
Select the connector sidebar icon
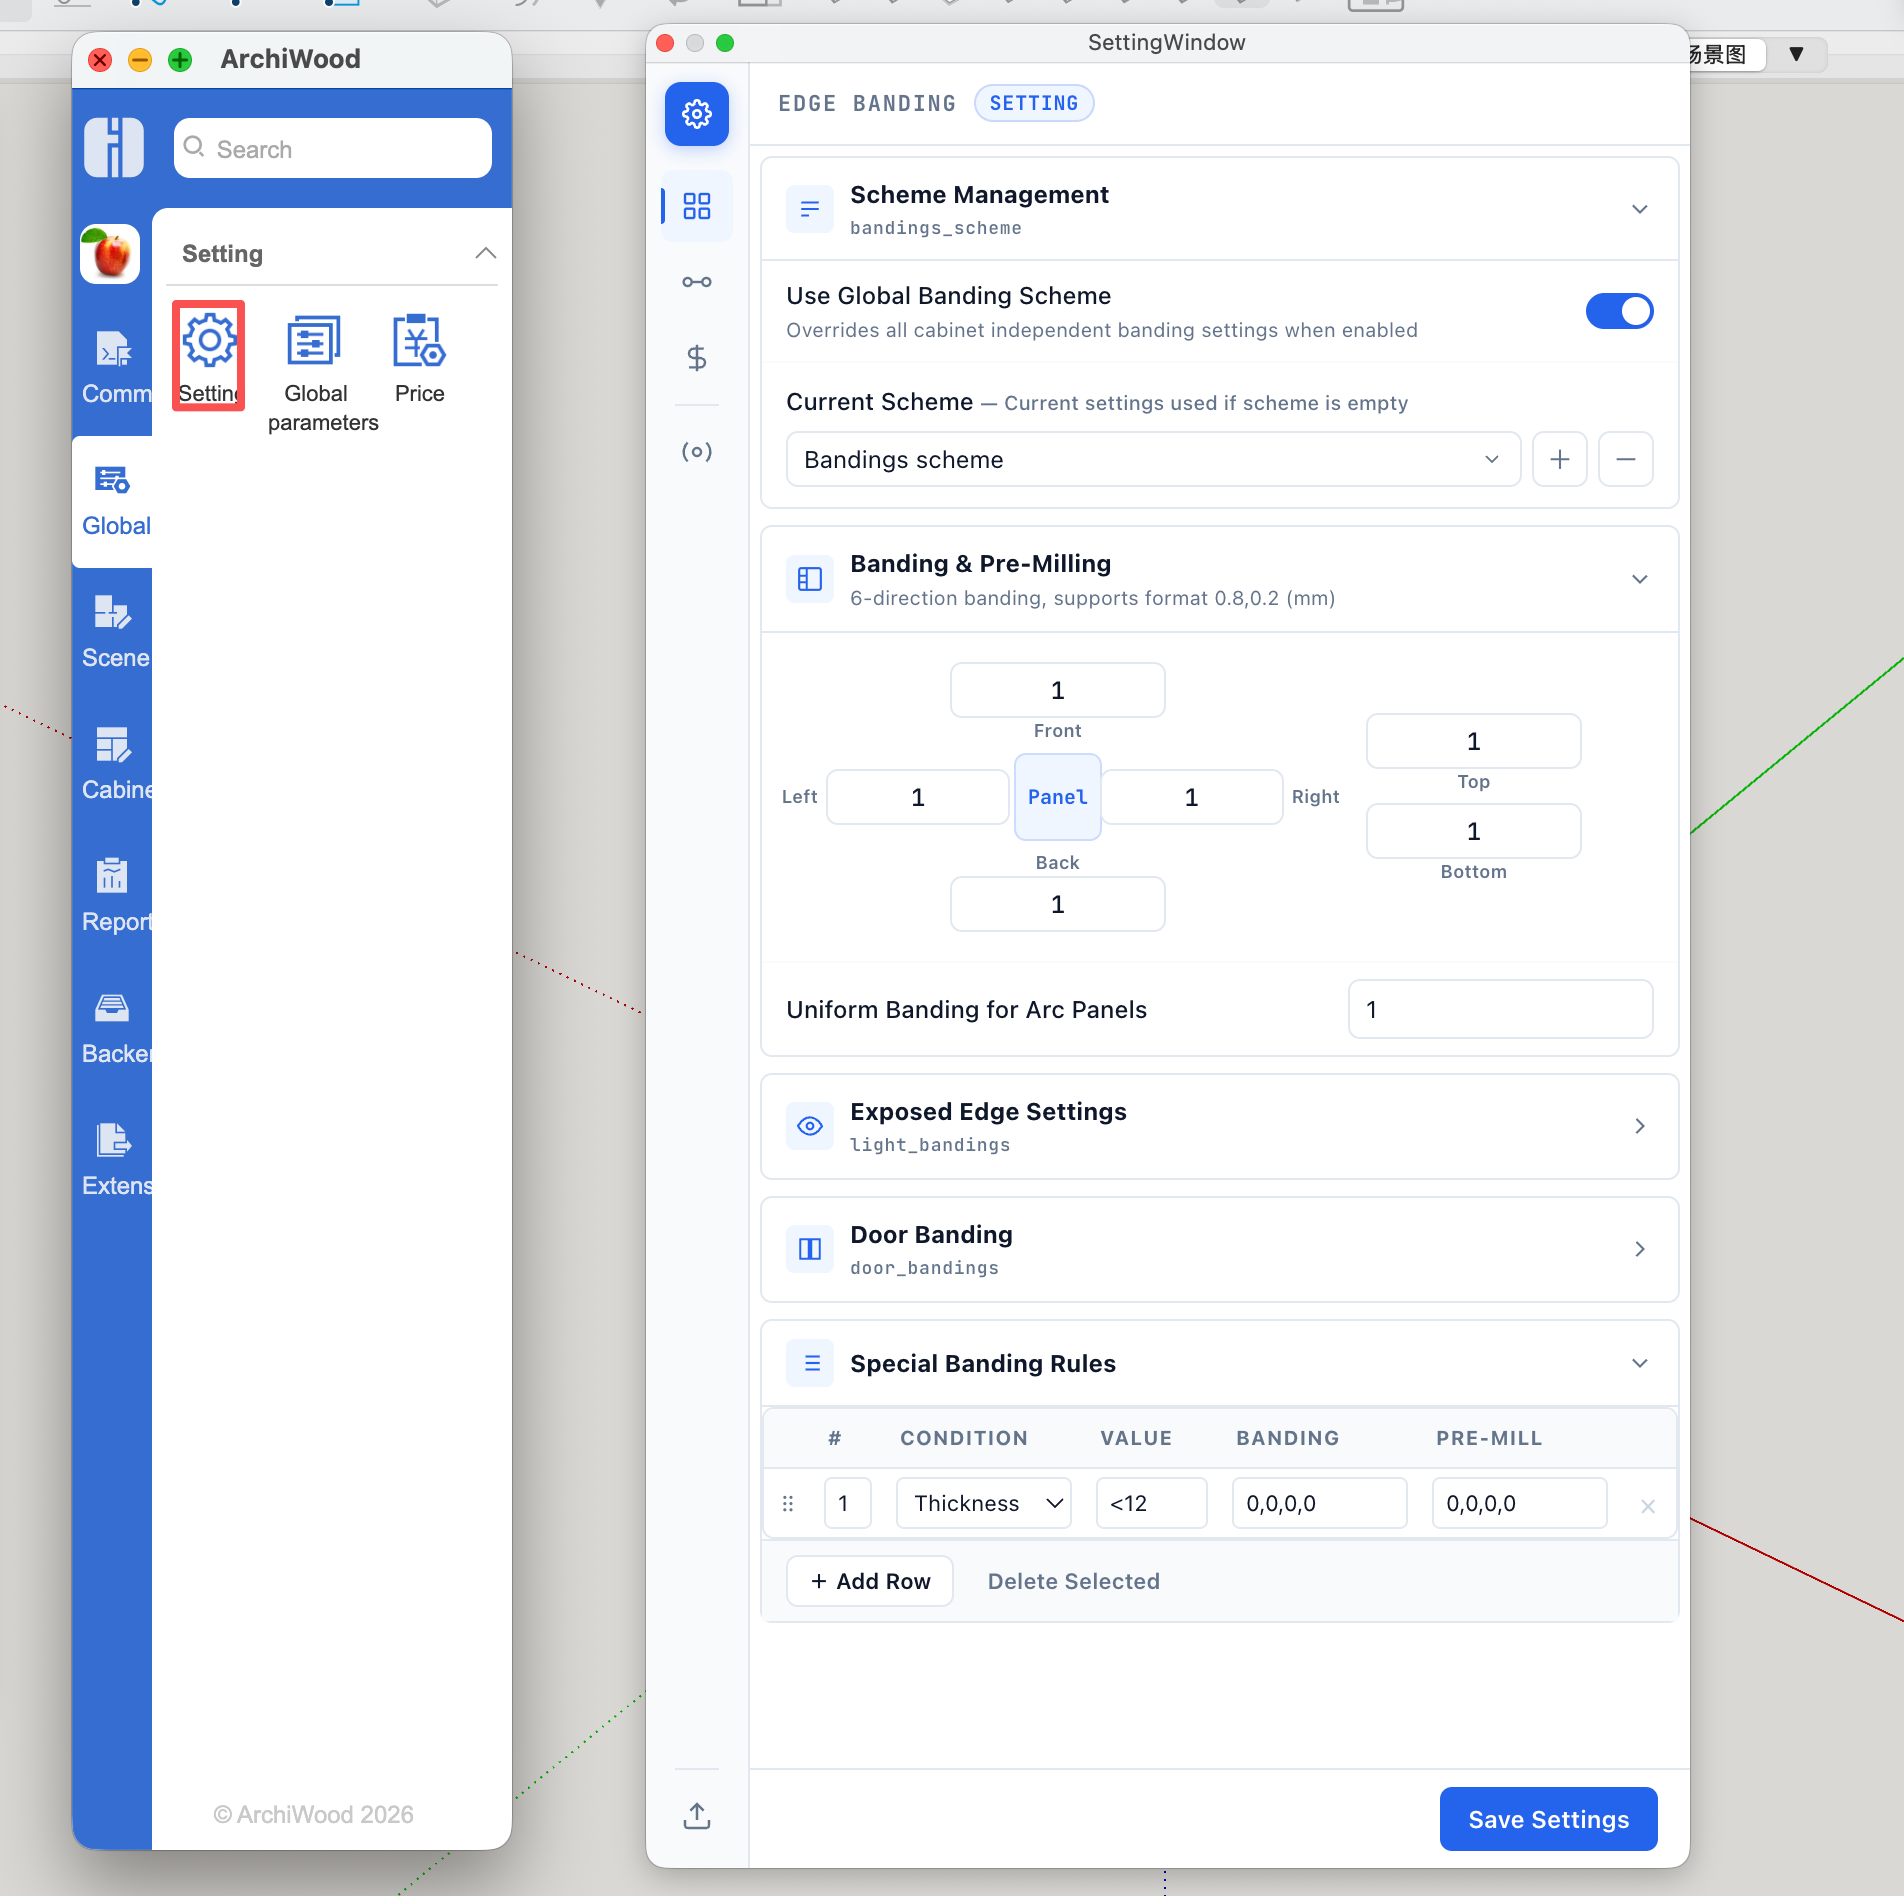point(697,282)
